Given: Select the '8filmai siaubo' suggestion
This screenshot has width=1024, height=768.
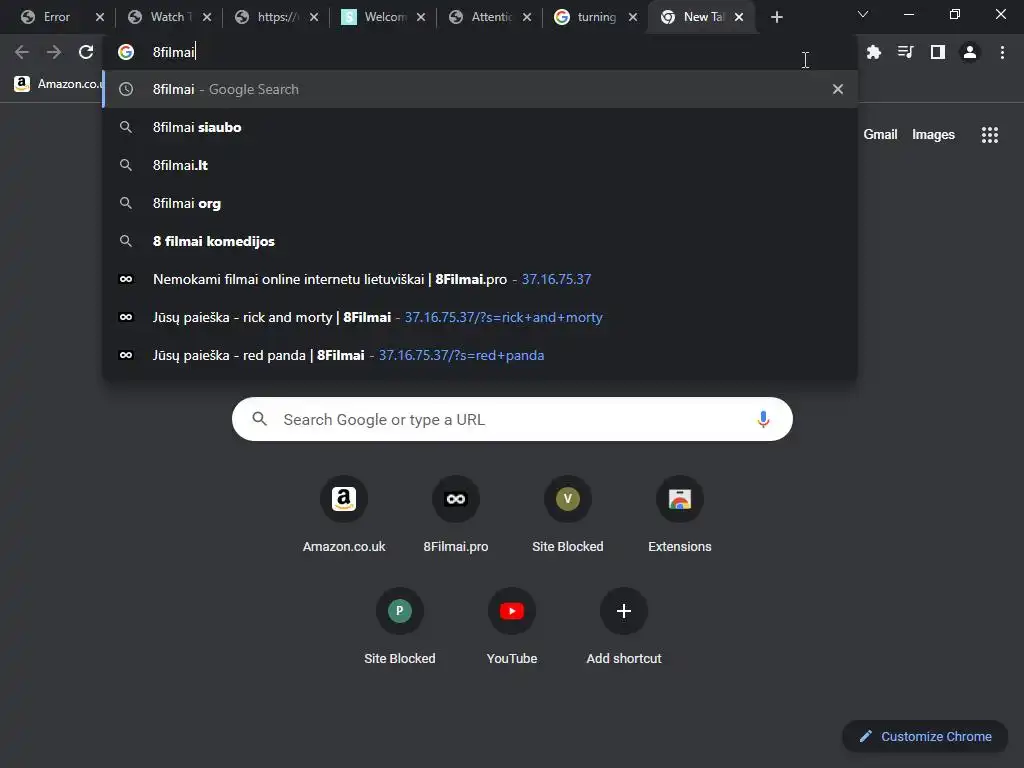Looking at the screenshot, I should (480, 127).
